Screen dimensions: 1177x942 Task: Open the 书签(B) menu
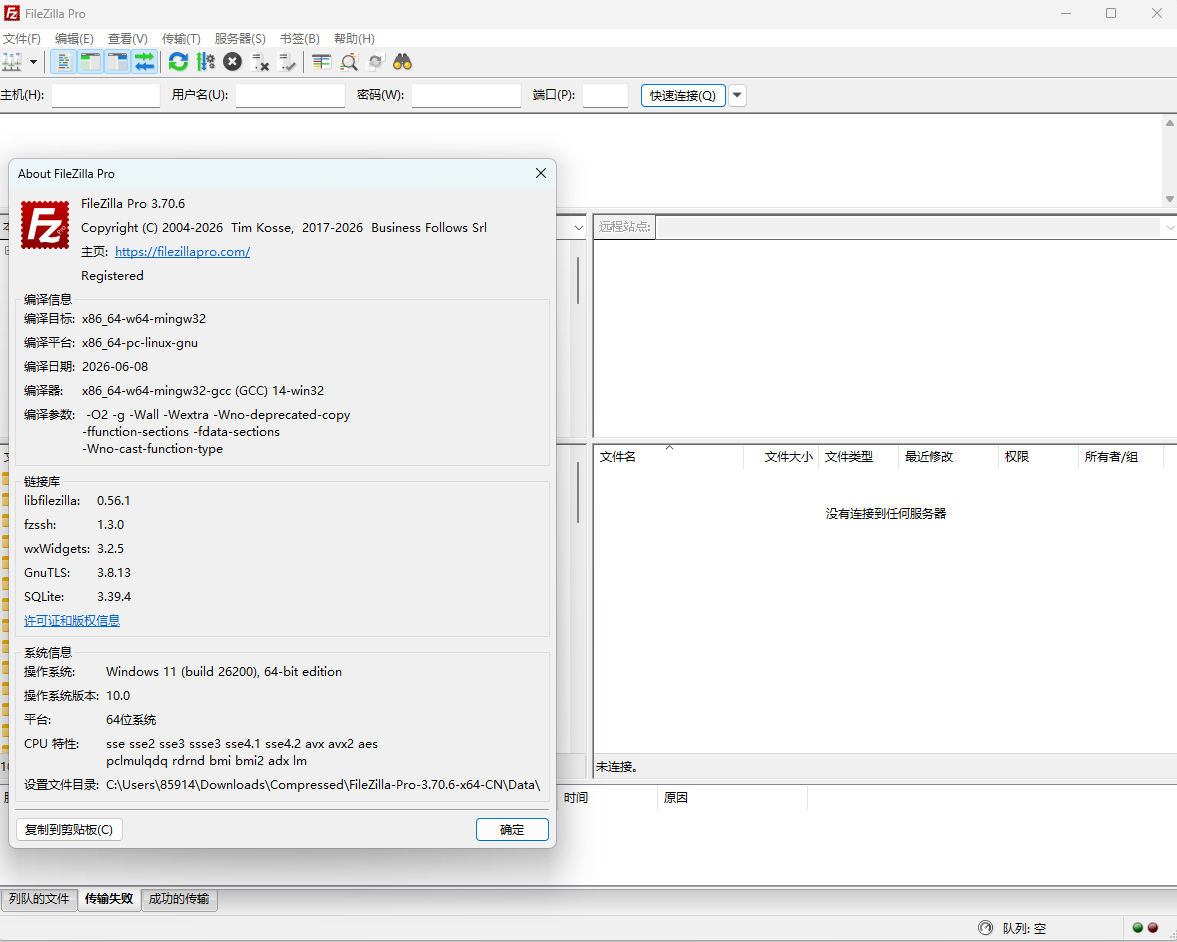(x=300, y=38)
